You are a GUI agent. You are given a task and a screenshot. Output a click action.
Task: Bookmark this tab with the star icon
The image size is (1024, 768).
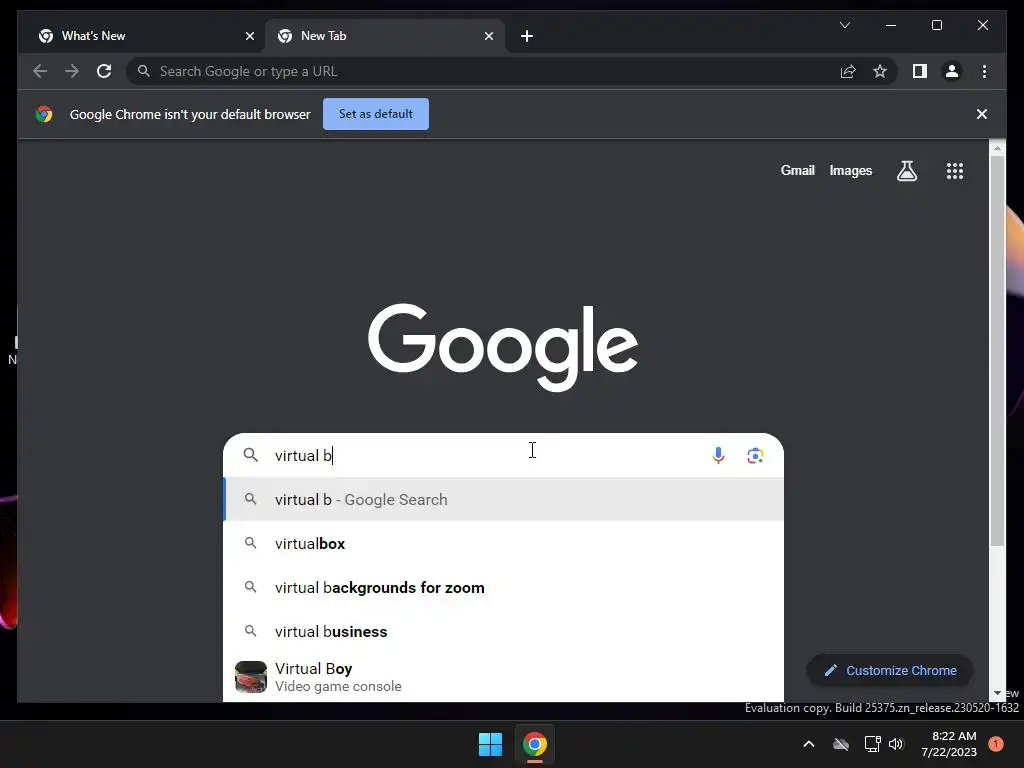[880, 71]
